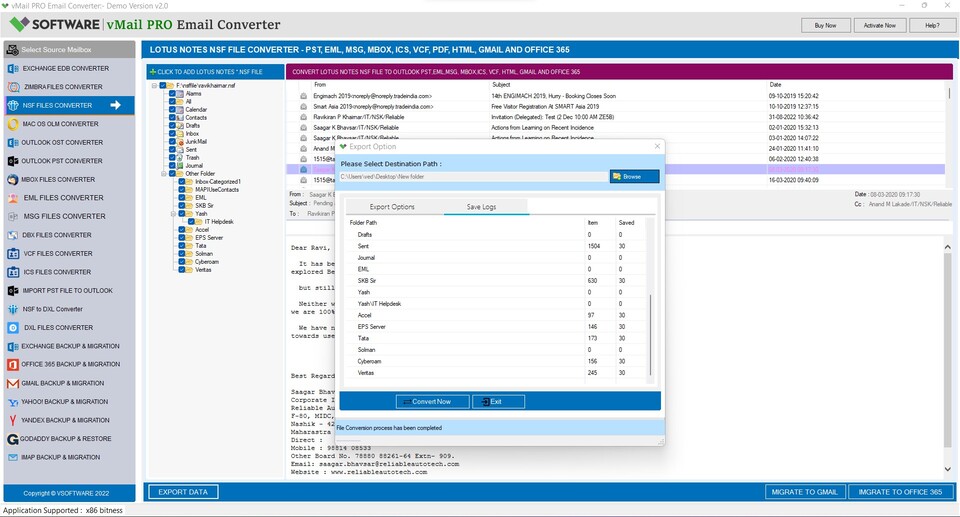Click the Exit button in Export Option dialog
960x517 pixels.
coord(498,402)
